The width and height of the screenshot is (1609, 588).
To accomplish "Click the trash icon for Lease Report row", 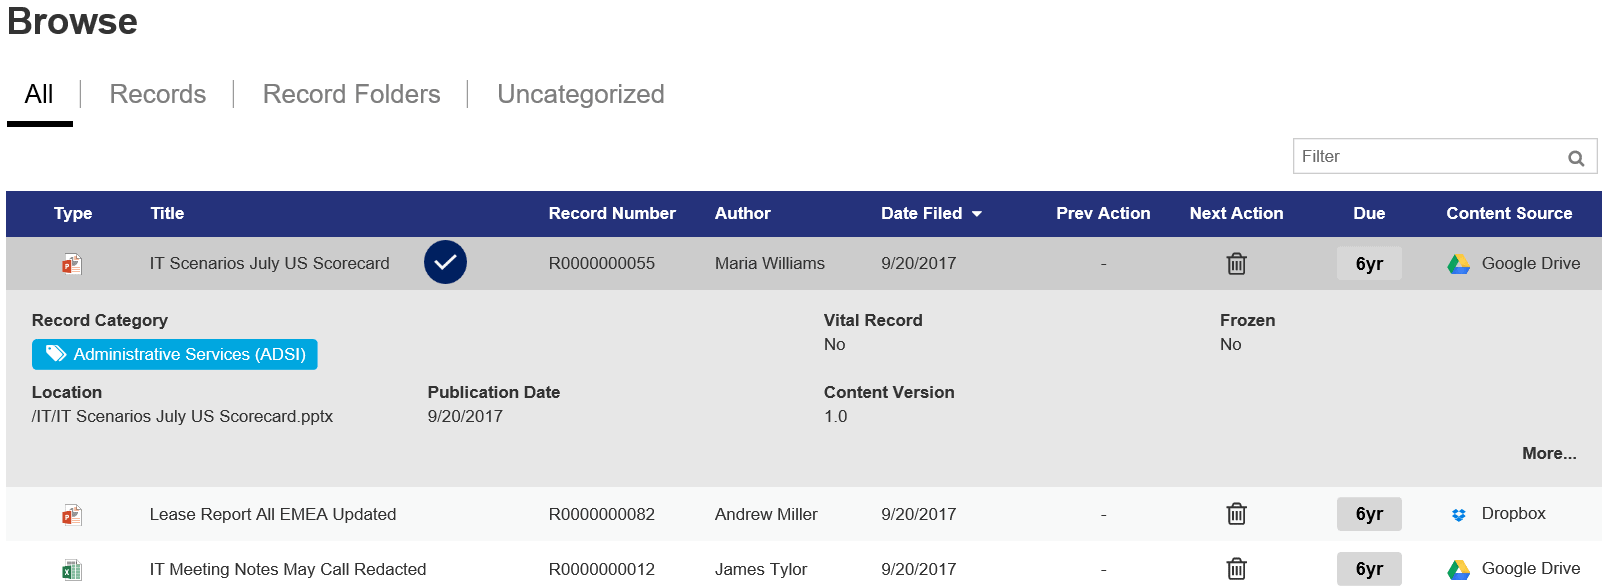I will [x=1236, y=514].
